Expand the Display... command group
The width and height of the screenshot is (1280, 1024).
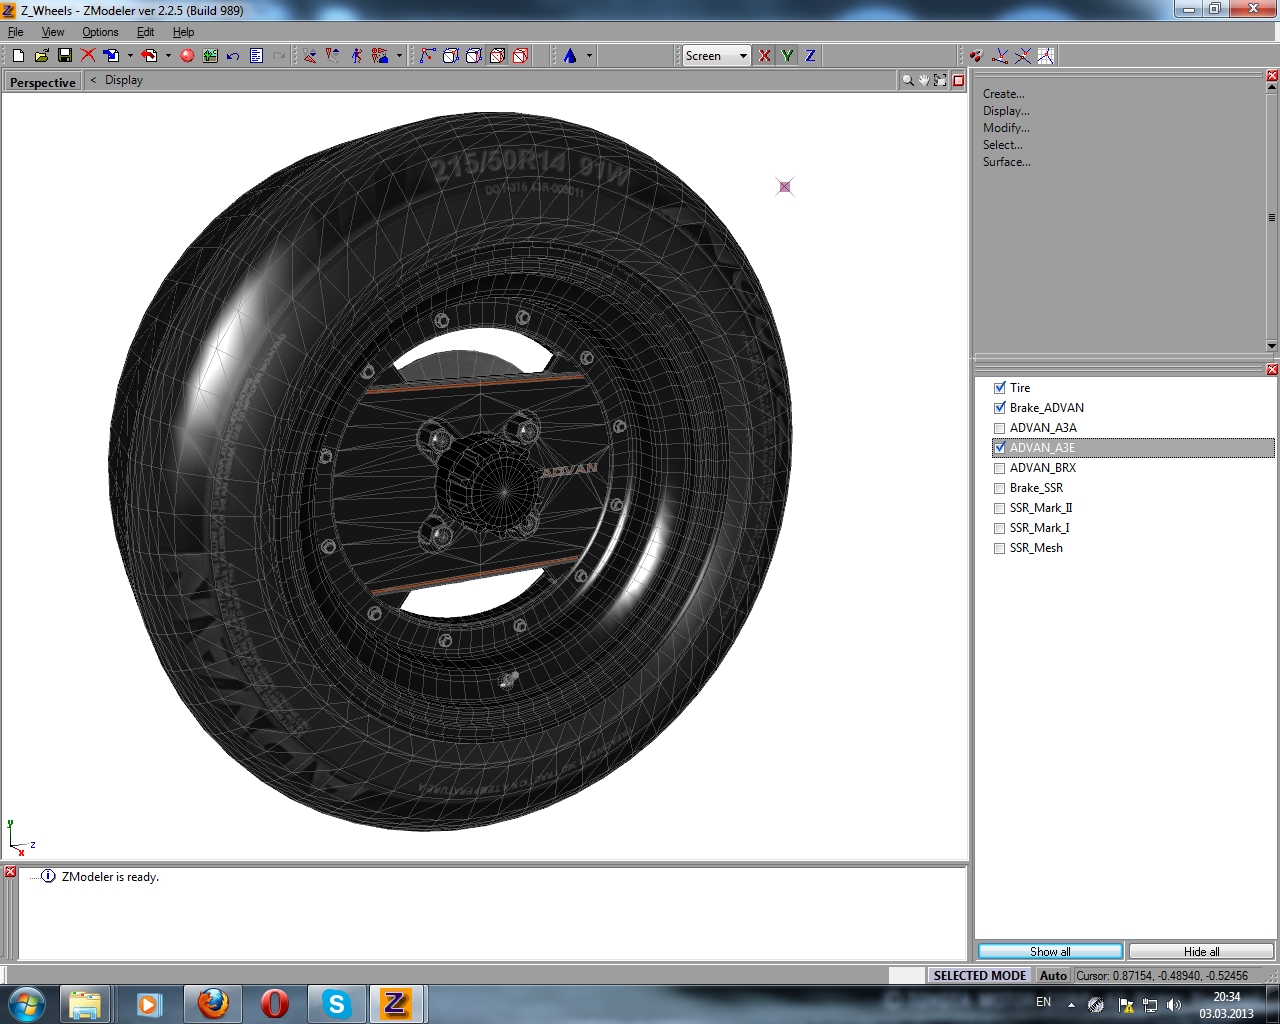(x=1006, y=111)
